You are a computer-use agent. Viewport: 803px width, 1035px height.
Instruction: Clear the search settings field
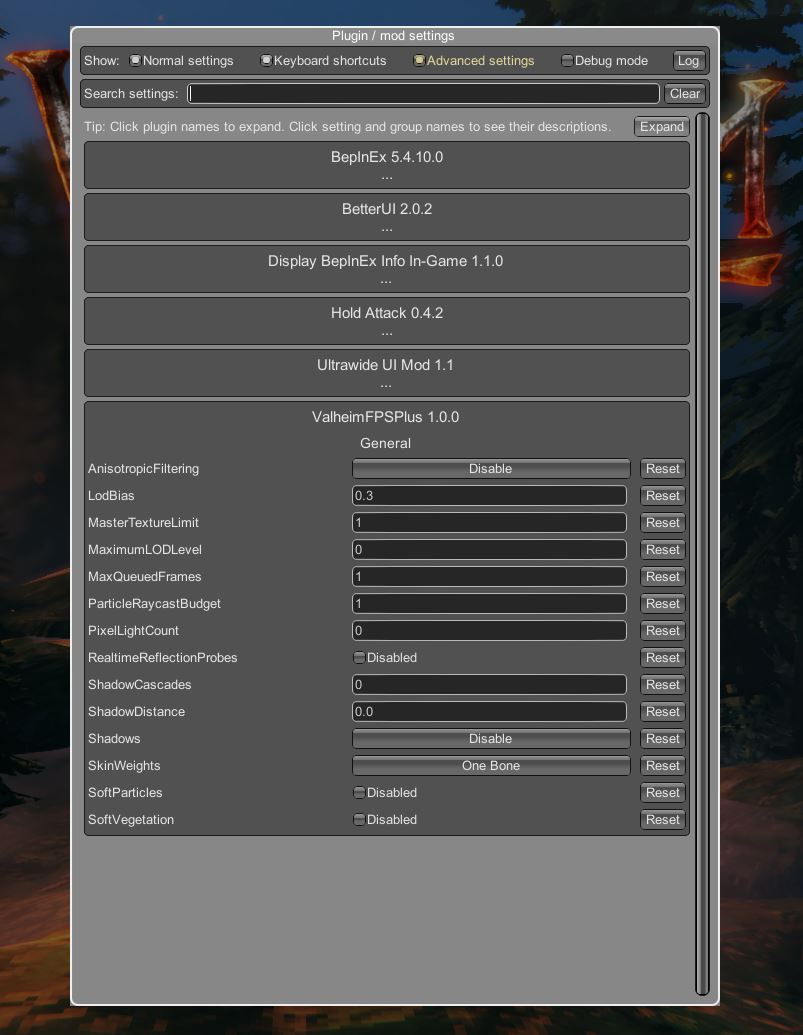tap(684, 94)
